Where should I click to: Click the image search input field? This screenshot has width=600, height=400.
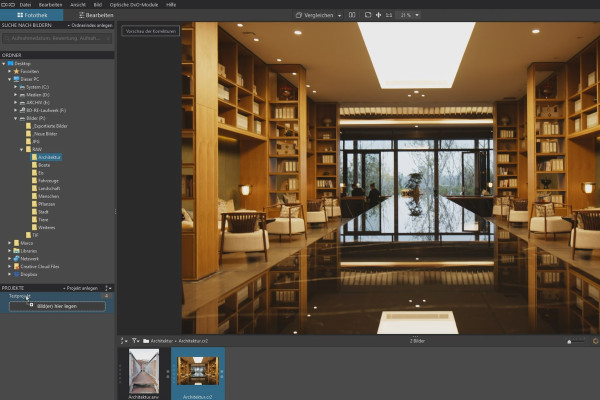57,38
